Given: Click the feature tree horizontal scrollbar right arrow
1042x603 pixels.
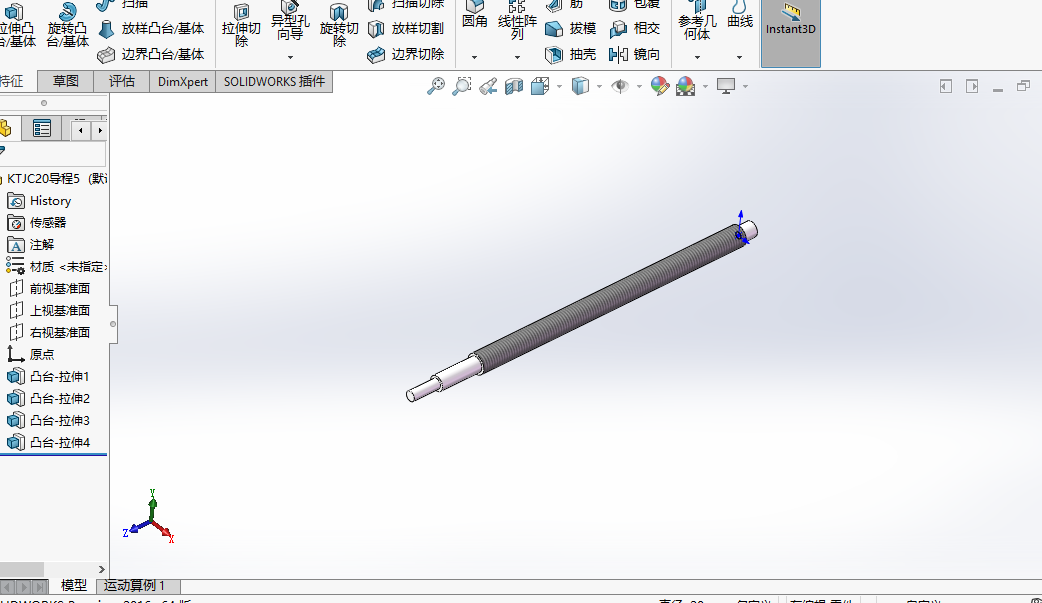Looking at the screenshot, I should pos(101,570).
